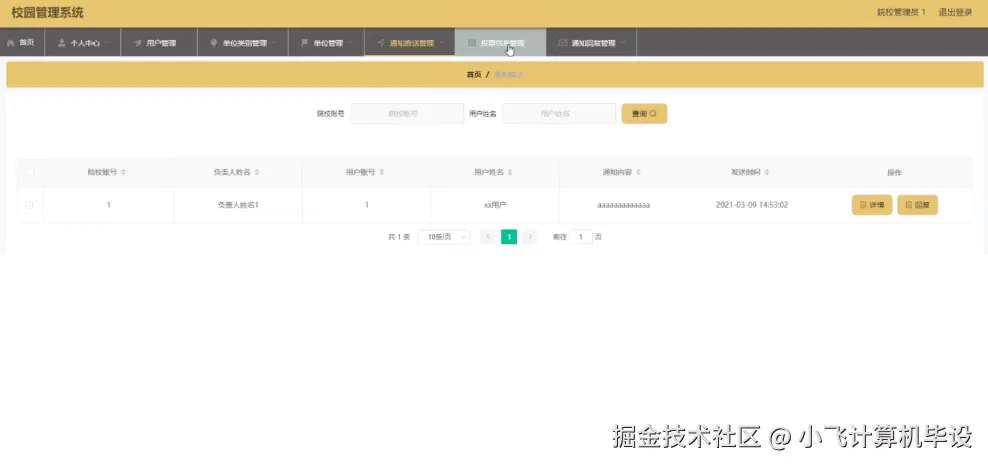Click the home icon beside 首页

(x=10, y=43)
